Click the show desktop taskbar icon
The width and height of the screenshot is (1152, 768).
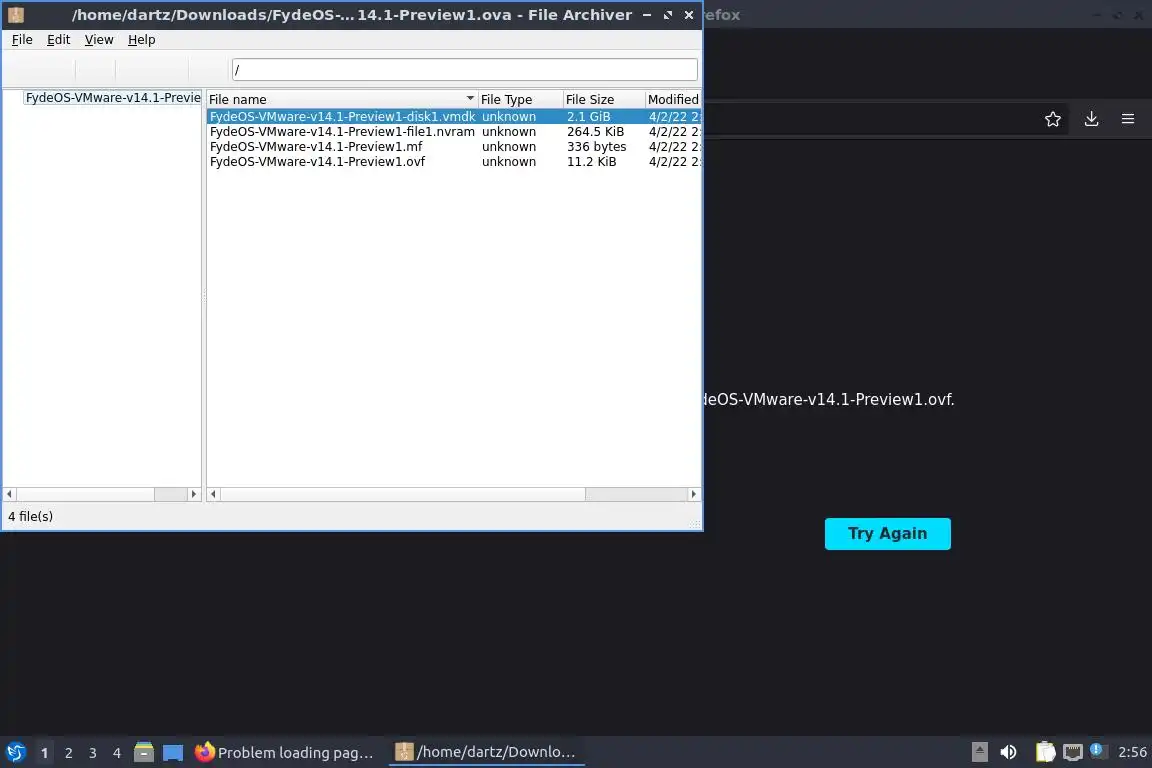(173, 753)
